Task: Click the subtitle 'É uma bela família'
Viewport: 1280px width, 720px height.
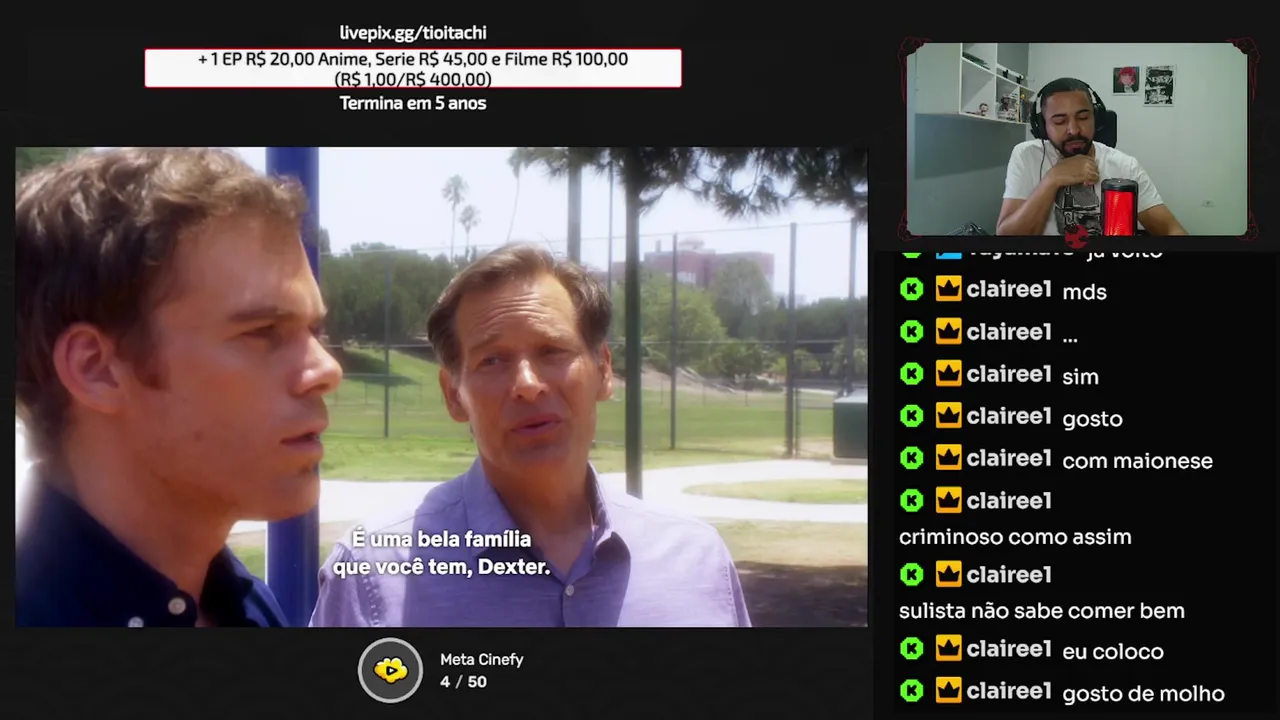Action: click(x=441, y=540)
